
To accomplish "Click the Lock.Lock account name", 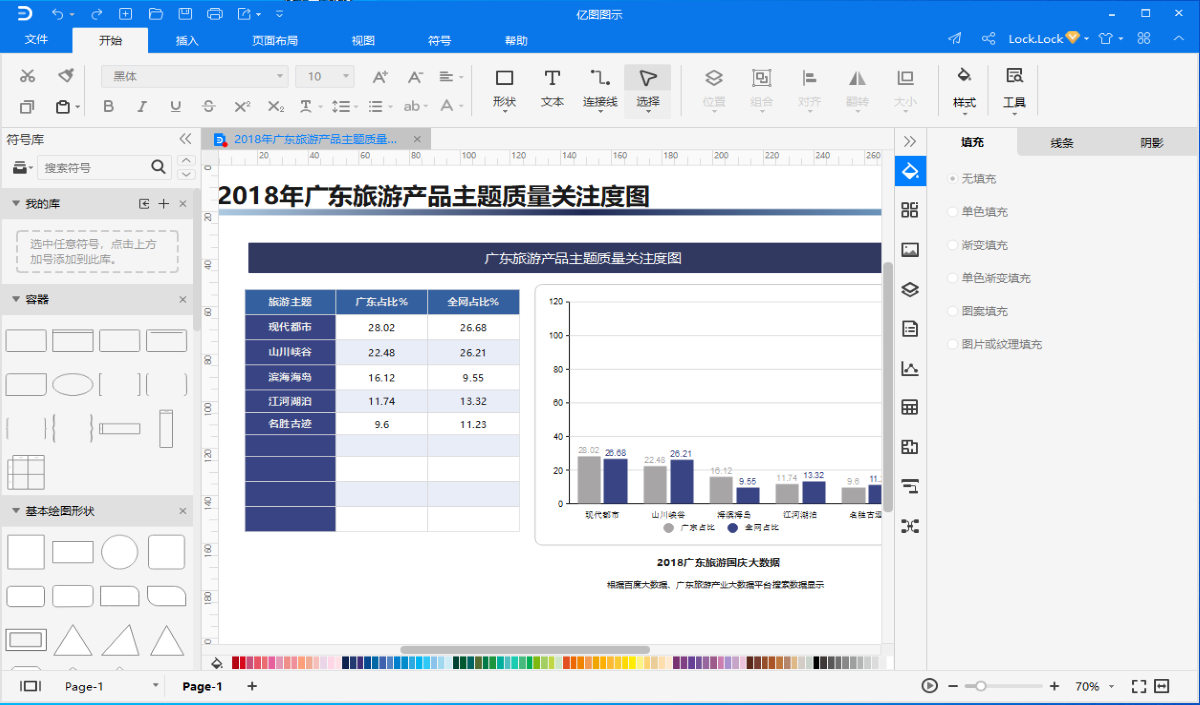I will 1035,39.
